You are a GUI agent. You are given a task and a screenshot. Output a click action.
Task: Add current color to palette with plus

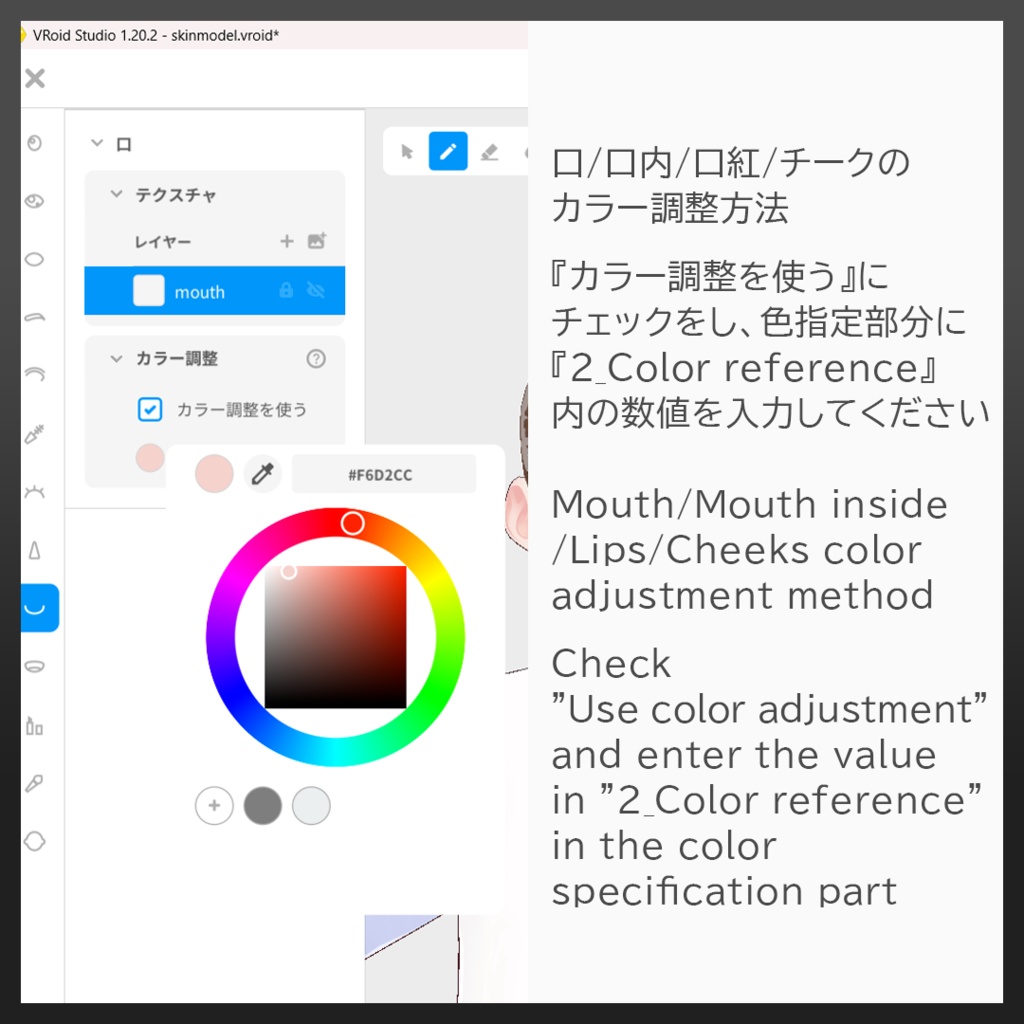[214, 805]
